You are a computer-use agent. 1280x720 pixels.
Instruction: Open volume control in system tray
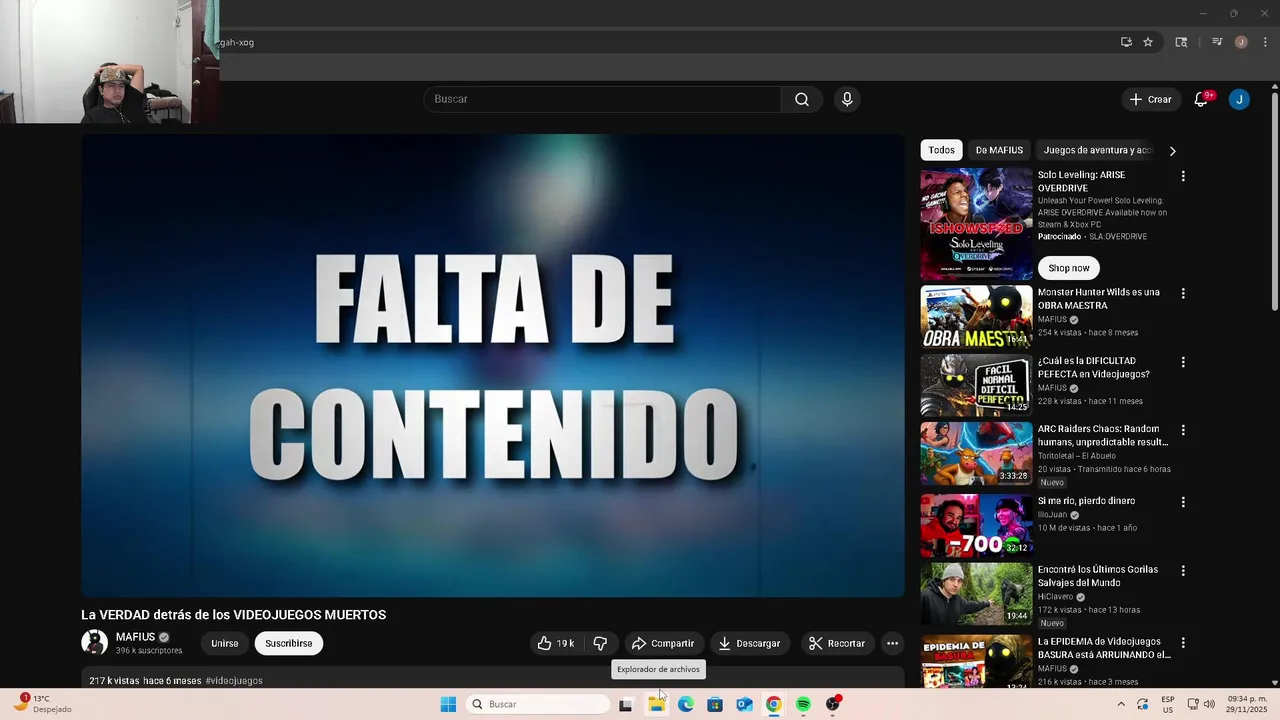tap(1209, 704)
